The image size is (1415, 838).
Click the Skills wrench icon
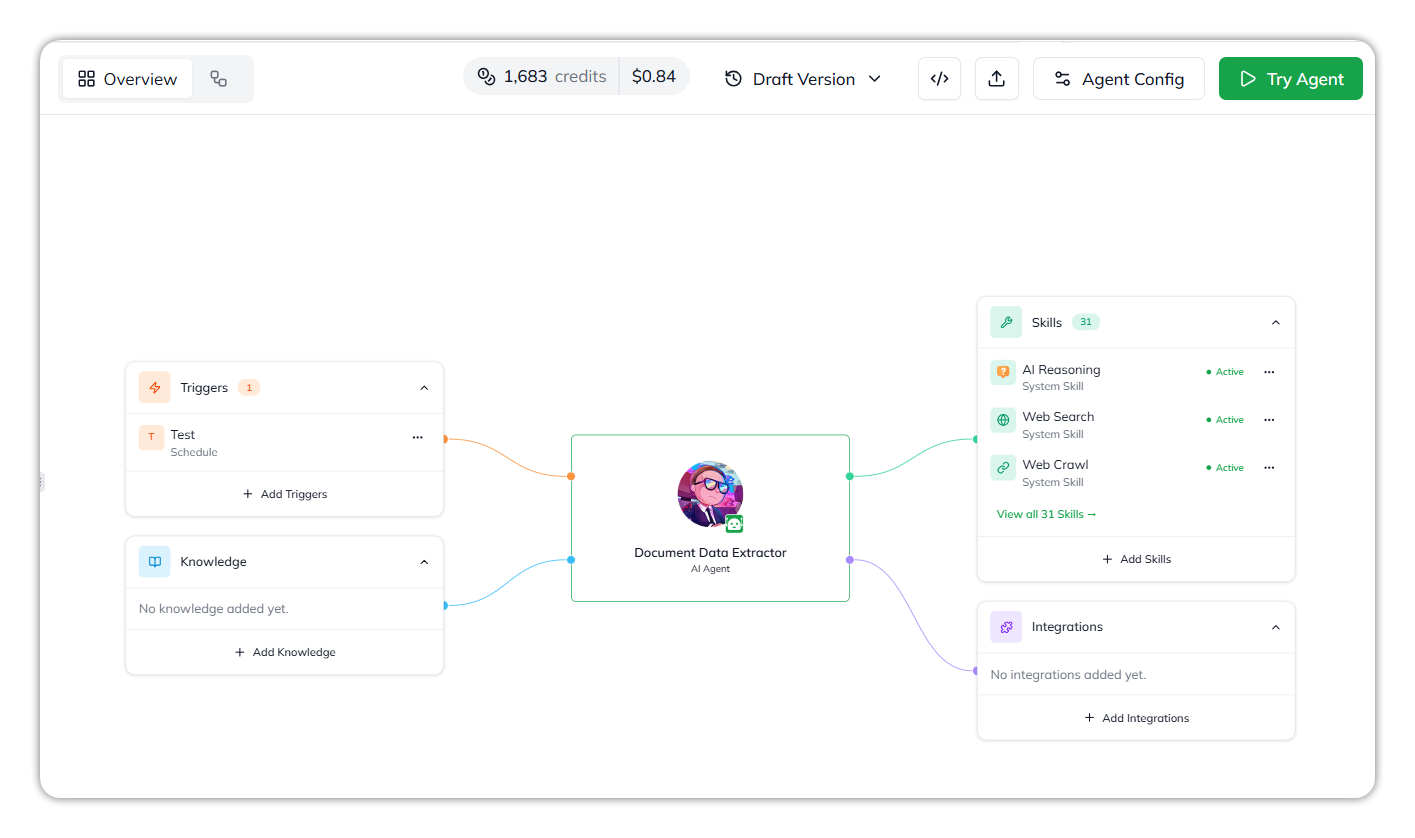[x=1006, y=322]
